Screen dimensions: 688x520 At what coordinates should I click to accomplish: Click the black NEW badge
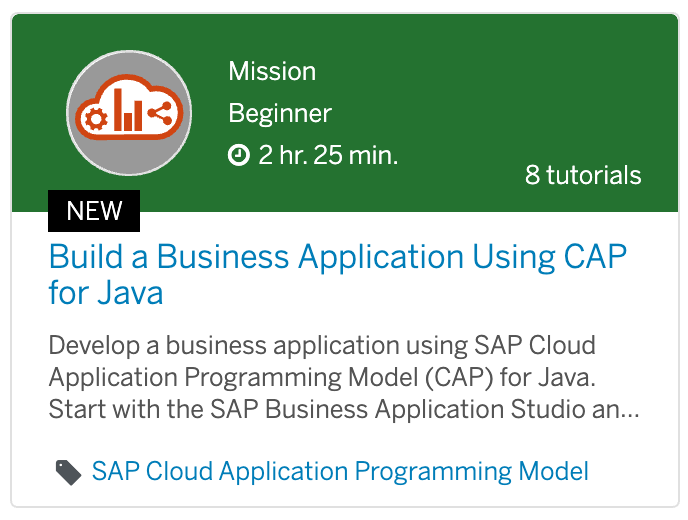94,211
